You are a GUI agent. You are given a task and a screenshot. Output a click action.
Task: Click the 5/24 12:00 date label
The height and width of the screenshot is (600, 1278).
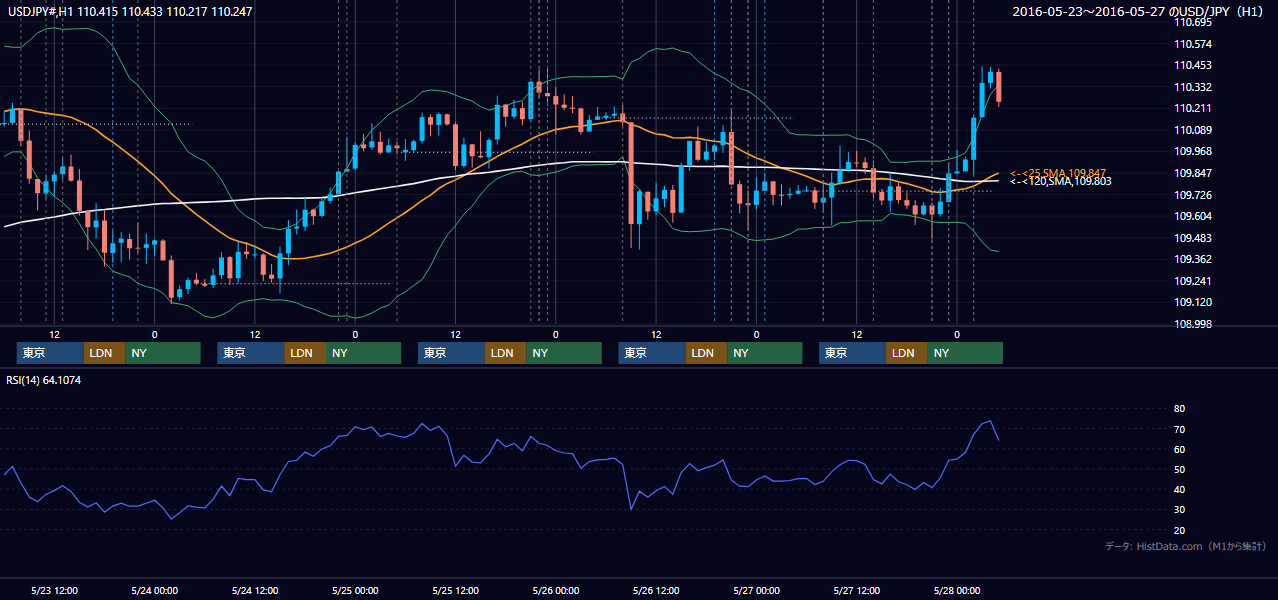click(x=255, y=590)
